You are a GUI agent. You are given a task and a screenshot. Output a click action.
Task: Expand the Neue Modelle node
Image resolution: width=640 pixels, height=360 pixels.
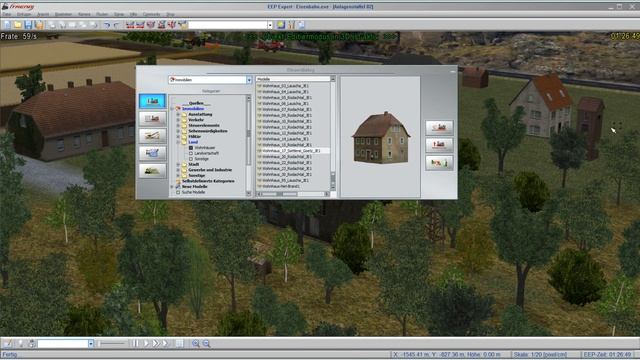(x=172, y=187)
